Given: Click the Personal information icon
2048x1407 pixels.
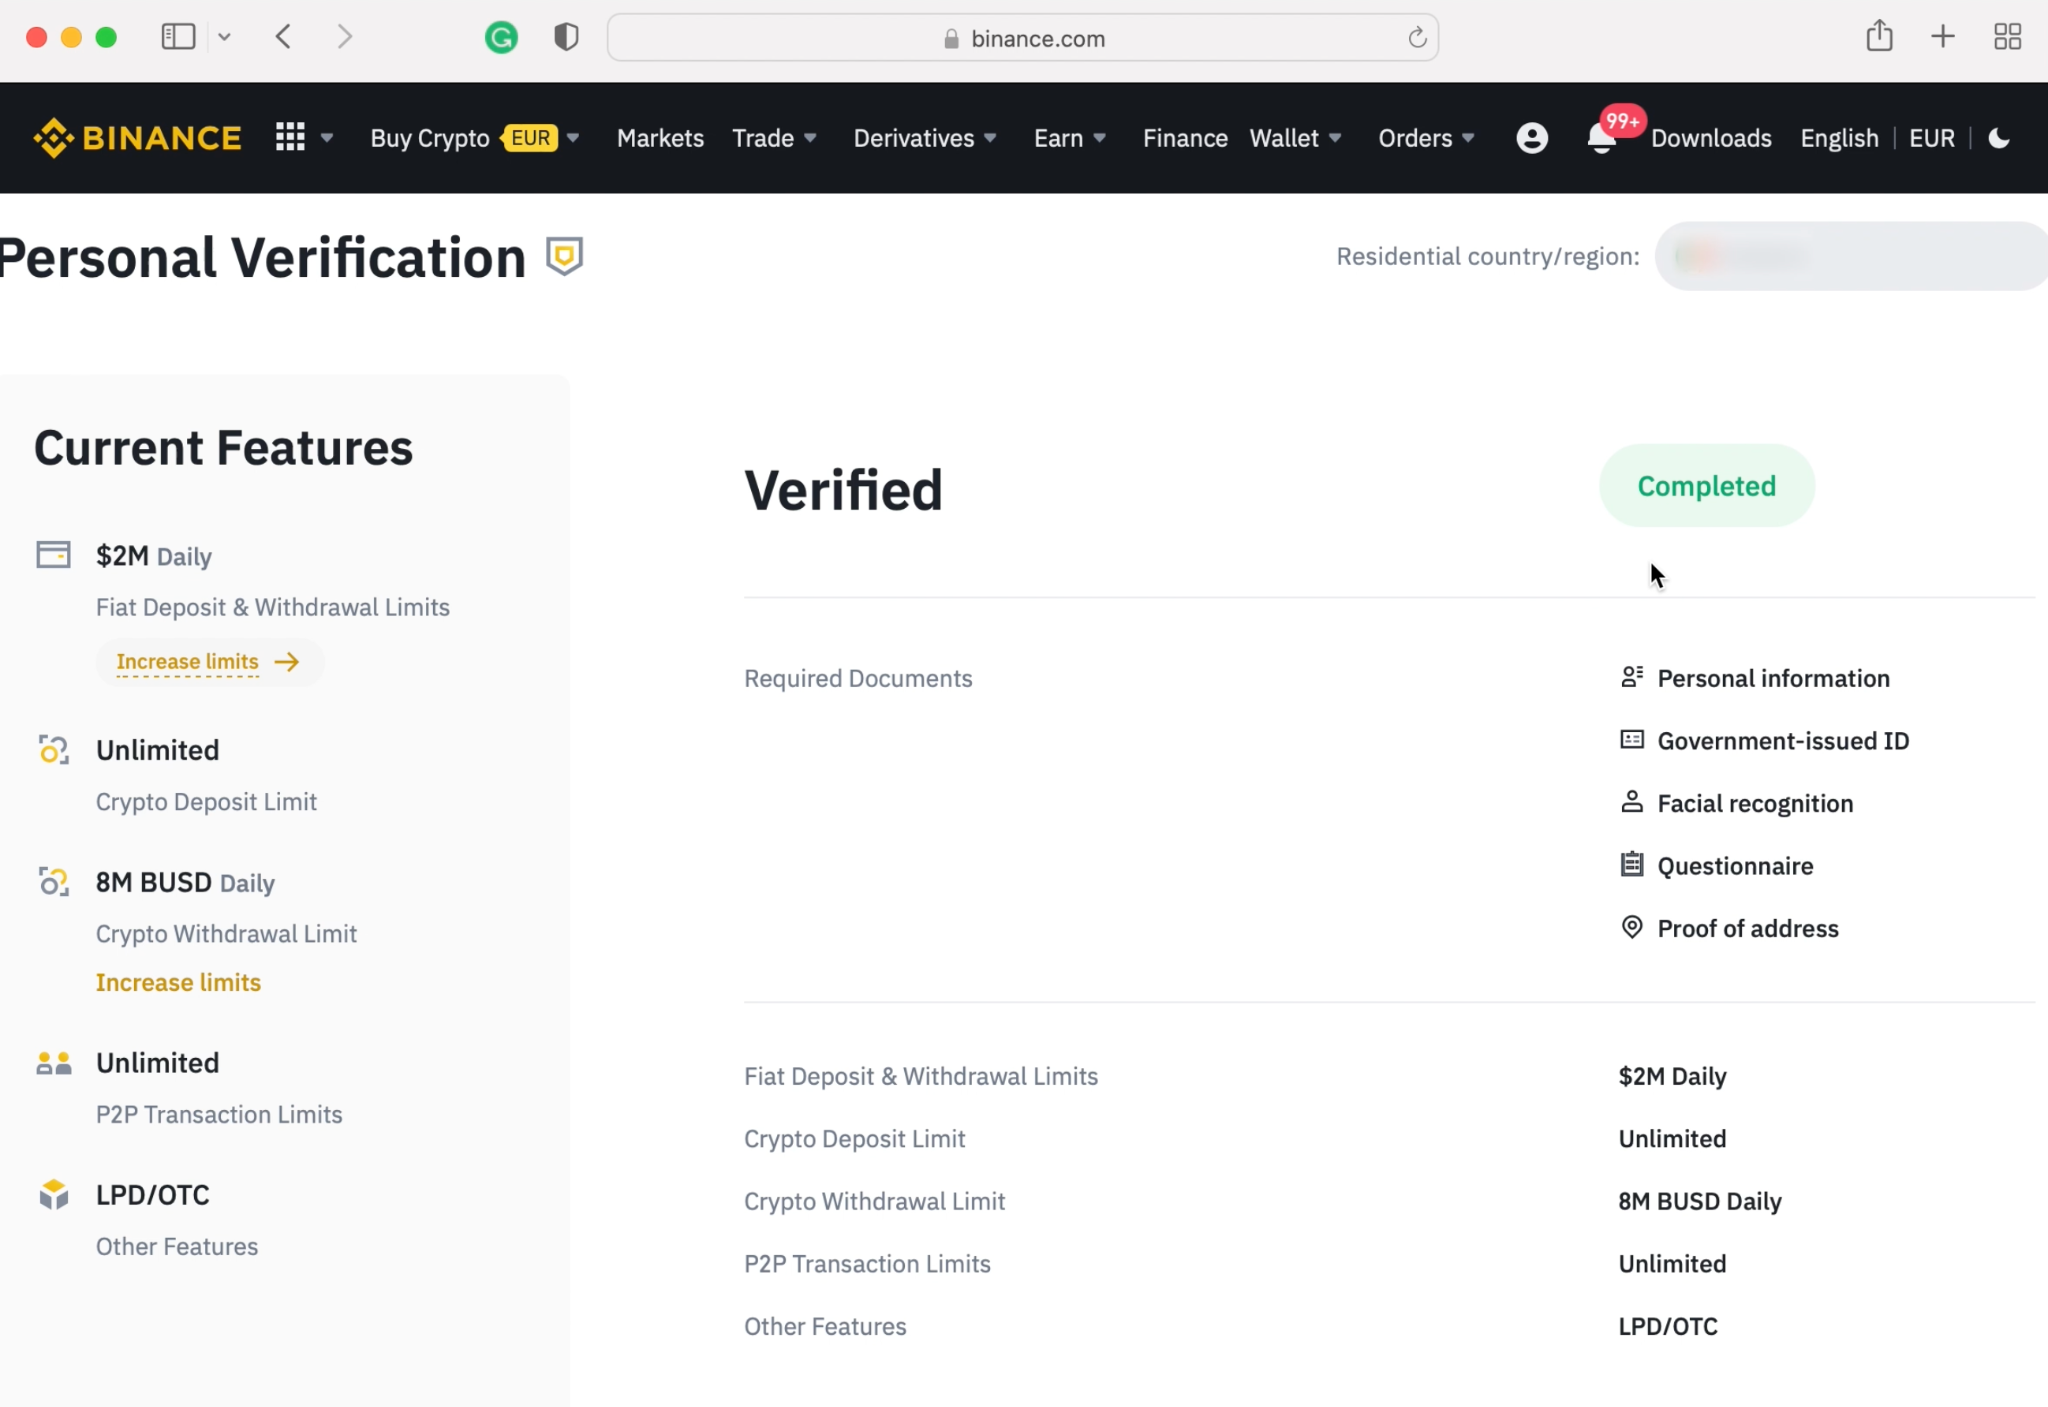Looking at the screenshot, I should [1631, 677].
